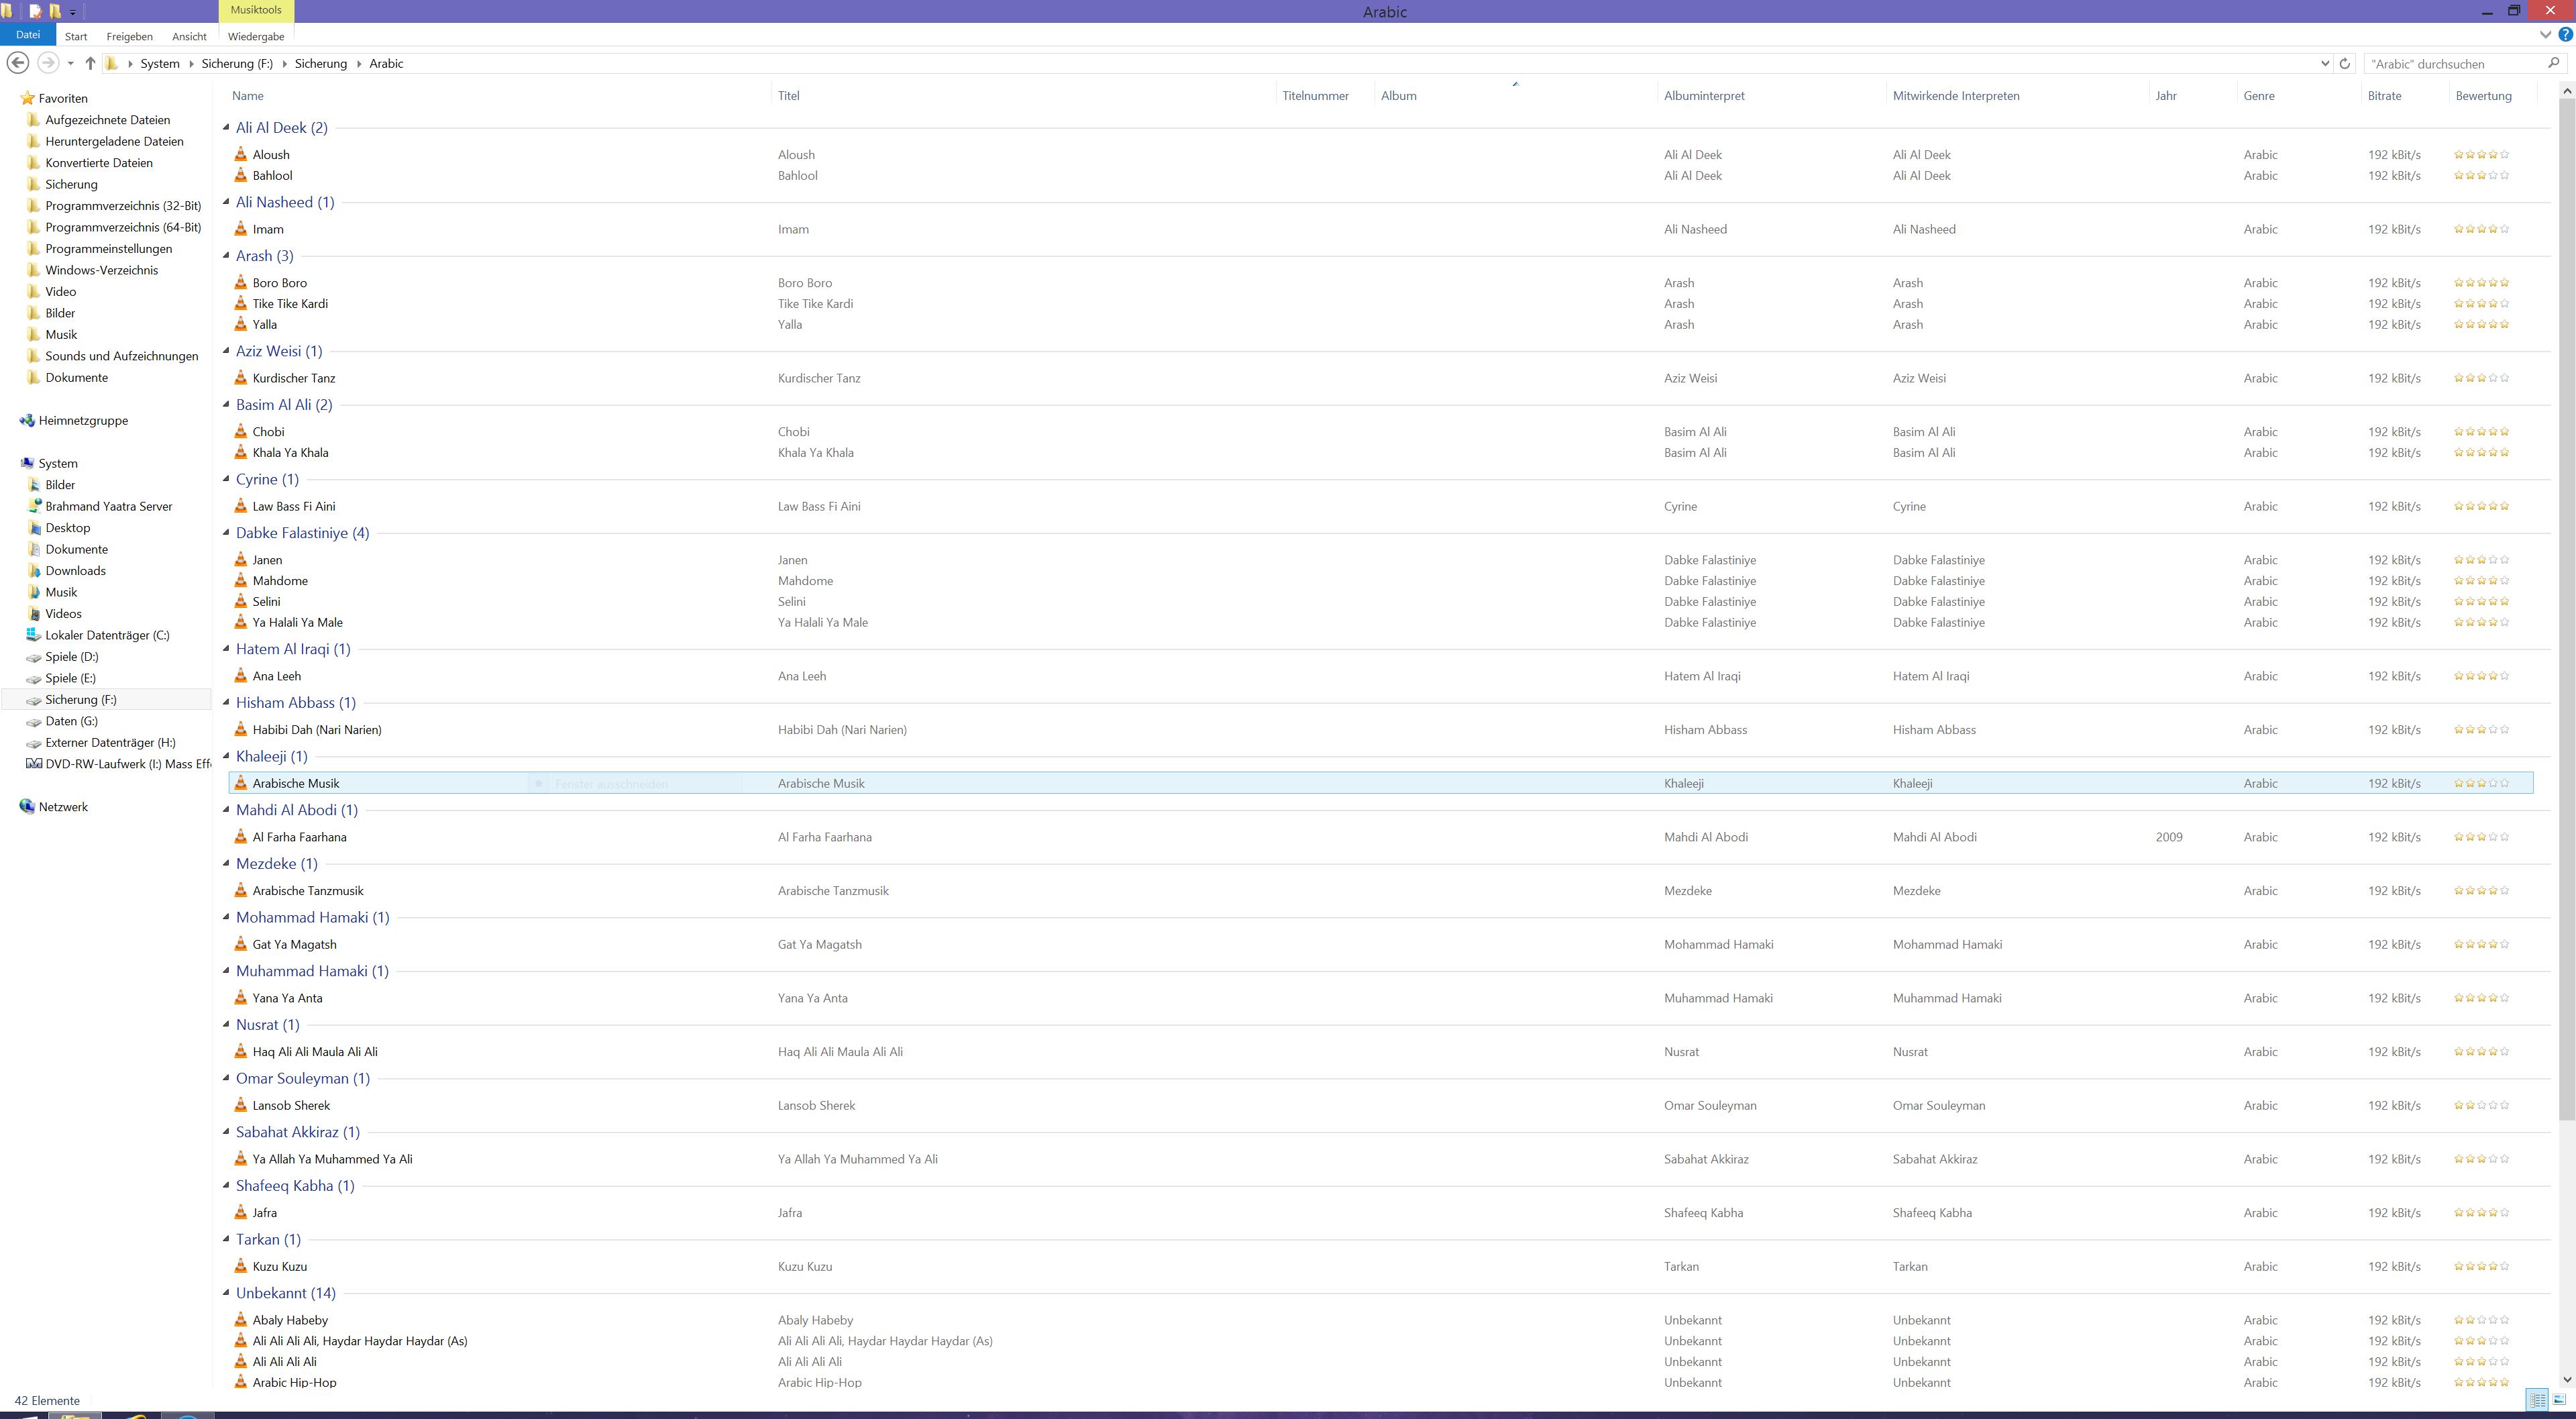
Task: Click the Brahmand Yaatra Server icon
Action: (34, 506)
